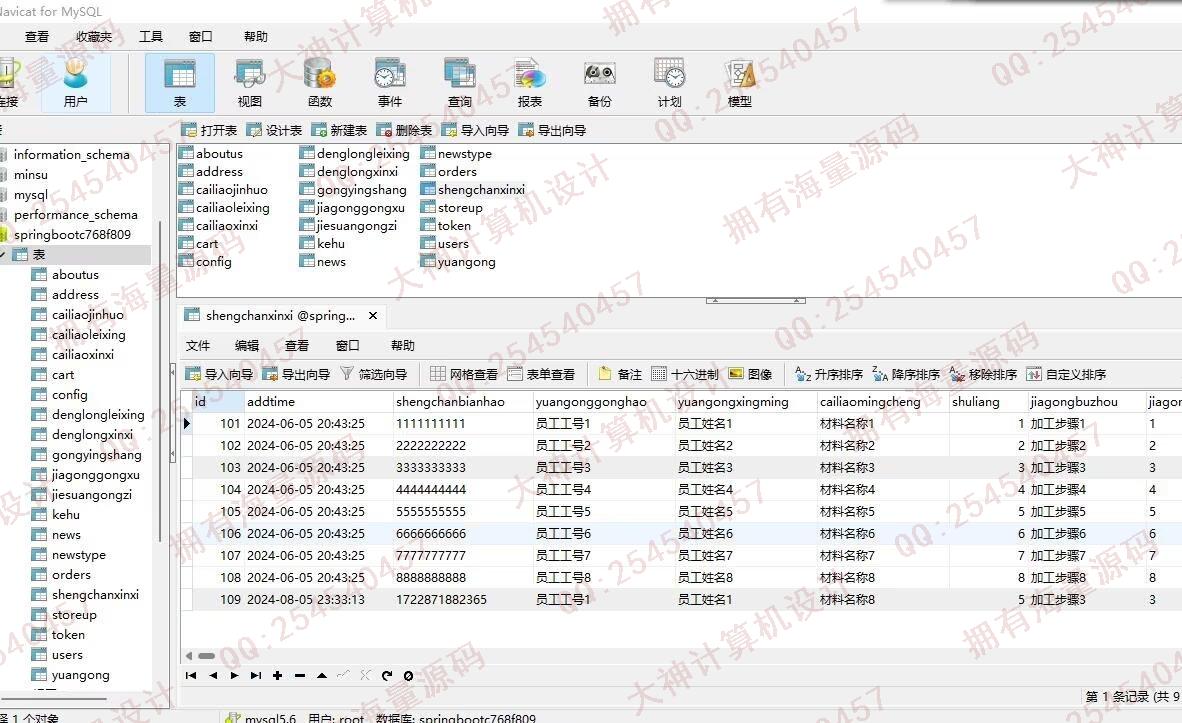
Task: Click 设计表 (Design Table) button
Action: 274,130
